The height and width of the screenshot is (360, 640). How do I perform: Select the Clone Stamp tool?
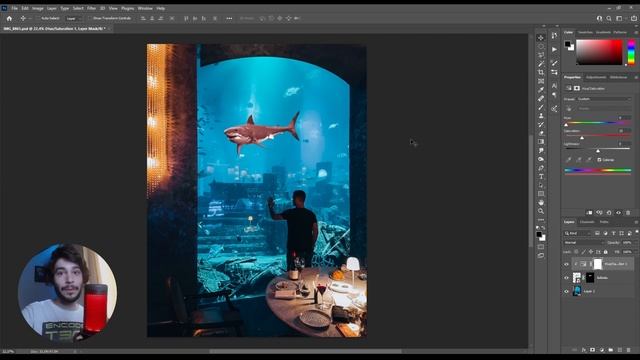click(x=541, y=116)
